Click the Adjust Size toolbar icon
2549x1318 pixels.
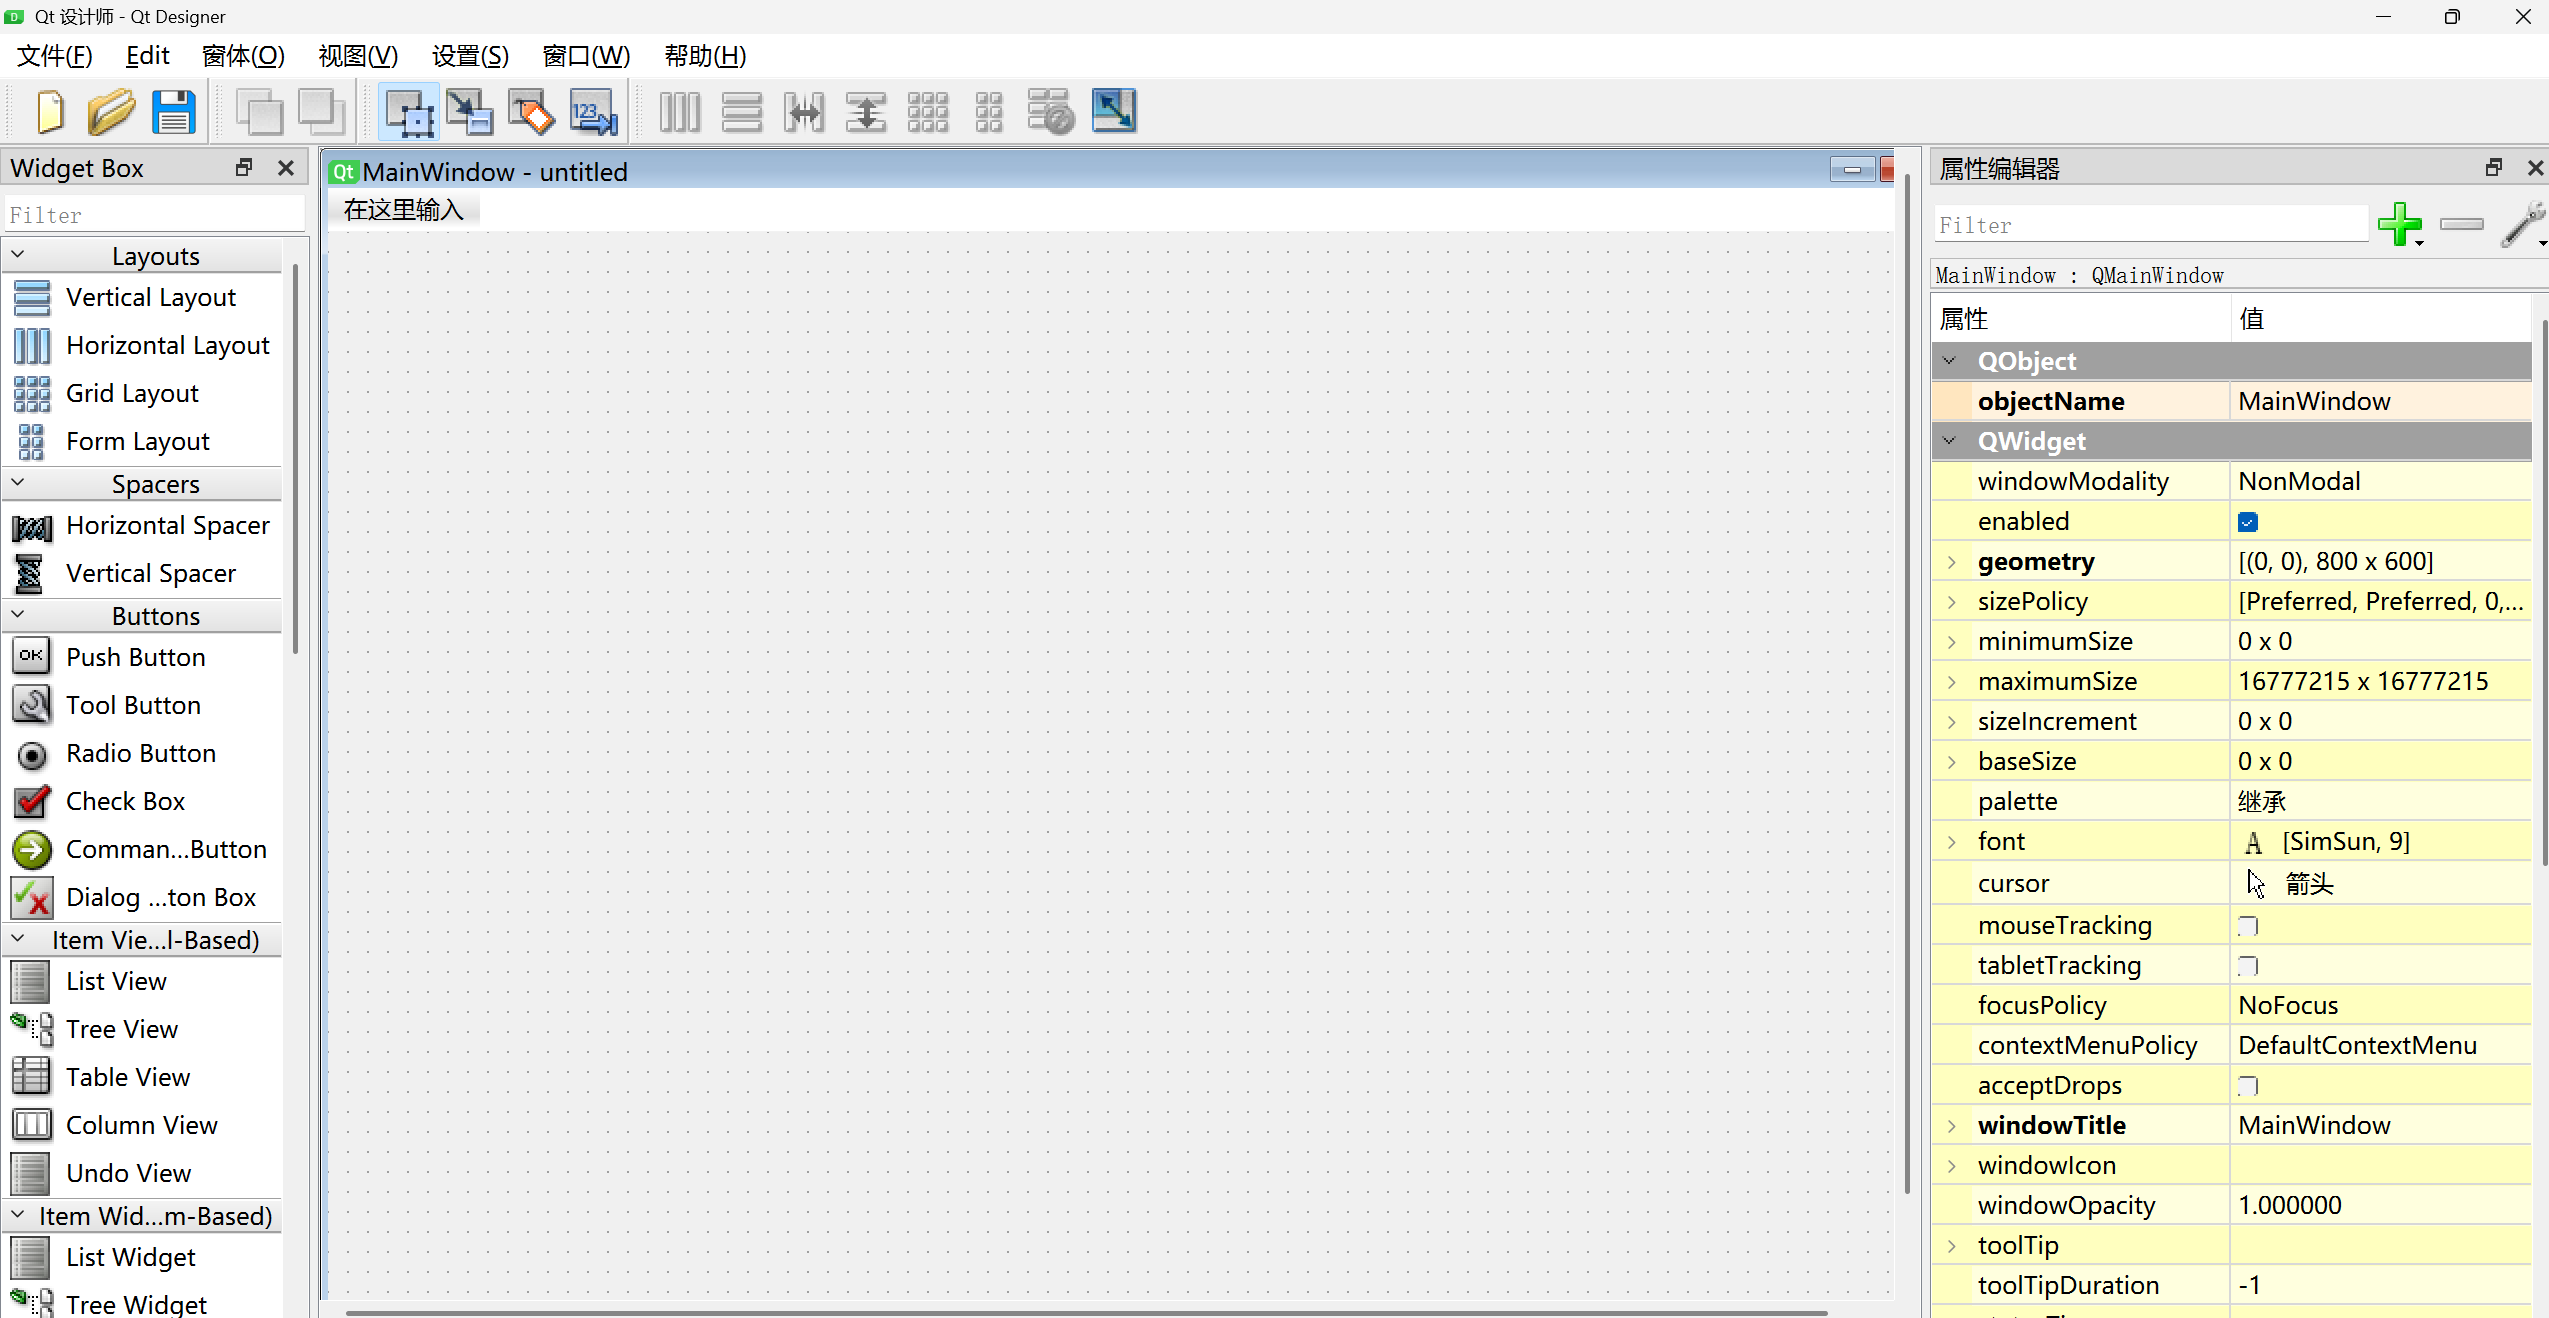click(x=1113, y=111)
